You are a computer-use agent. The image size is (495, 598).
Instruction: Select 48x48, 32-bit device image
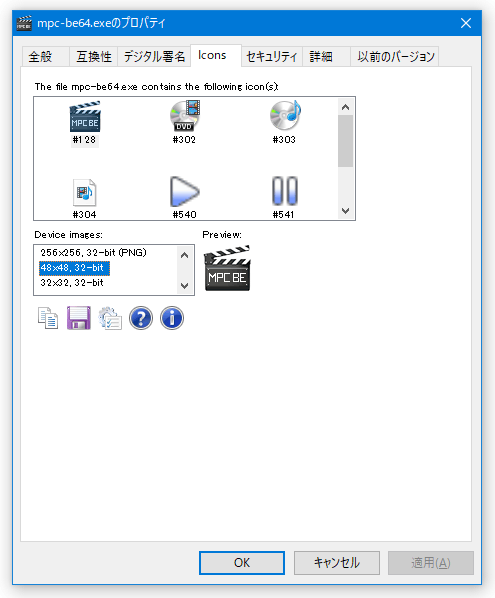(74, 268)
